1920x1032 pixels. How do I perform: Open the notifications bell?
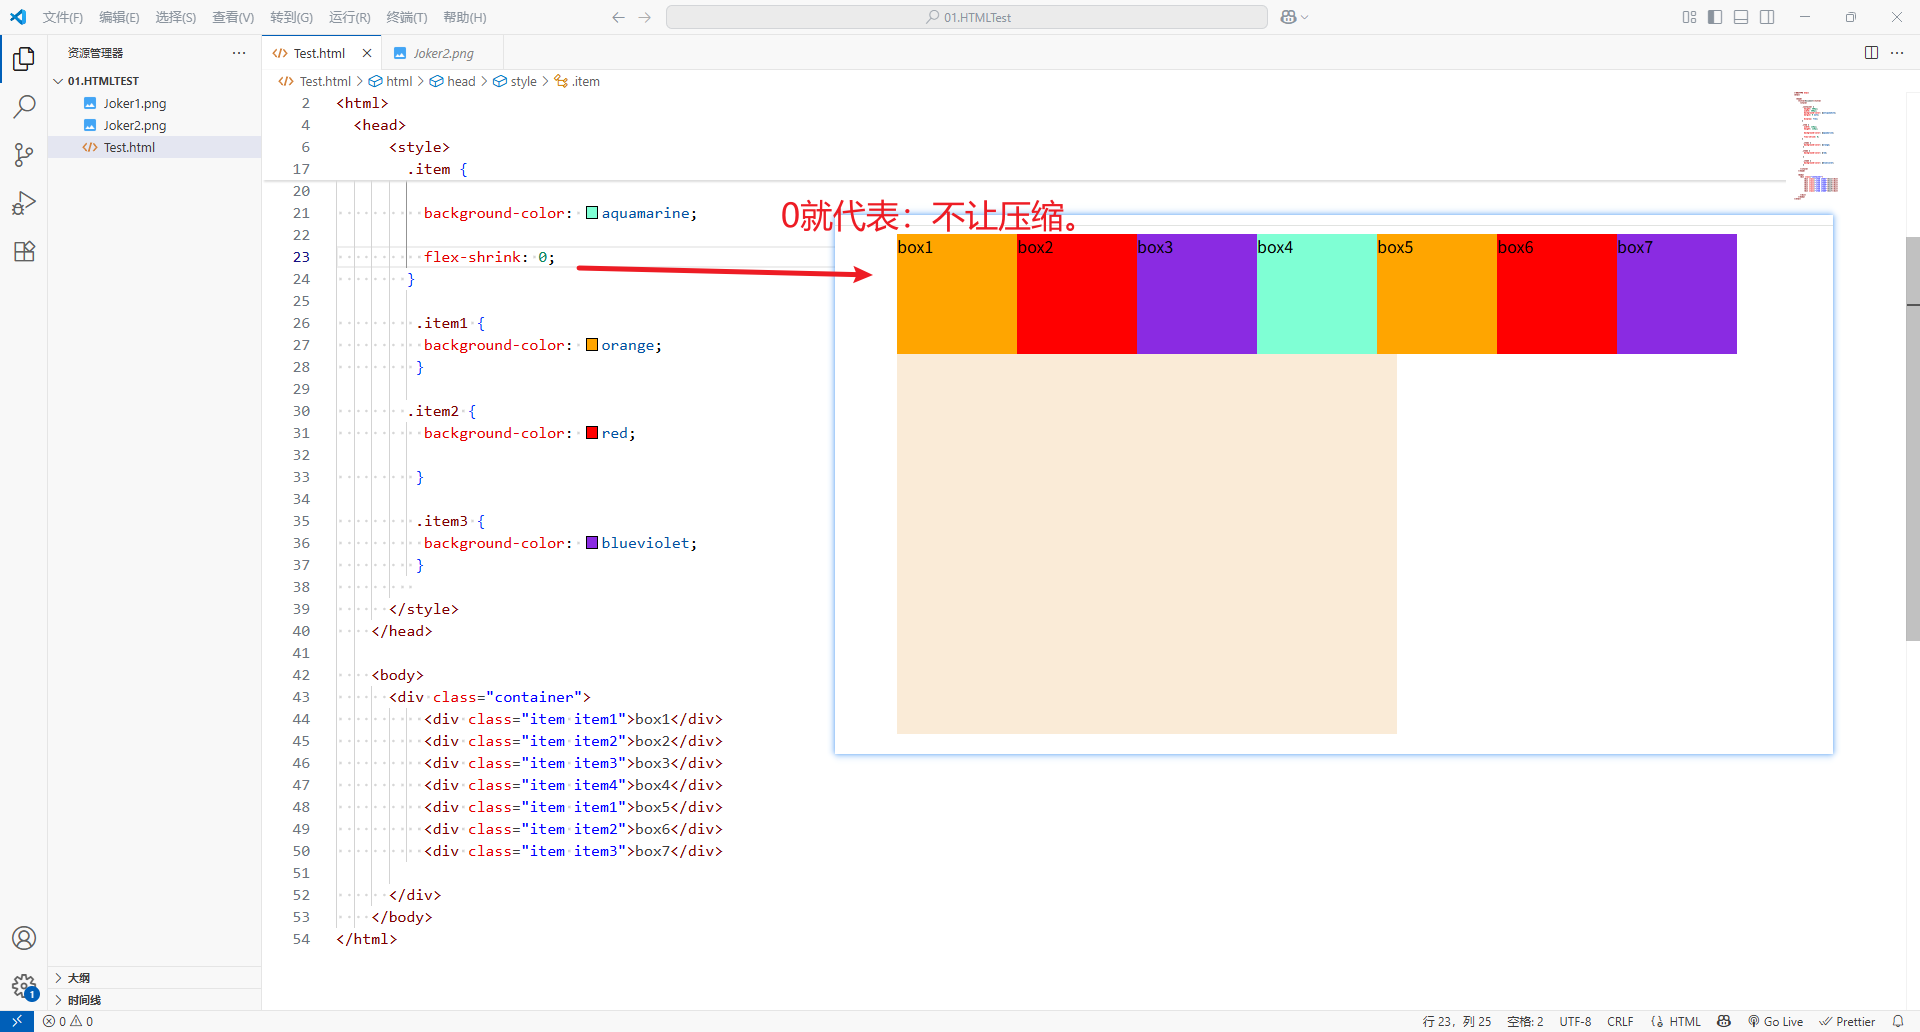pos(1898,1021)
